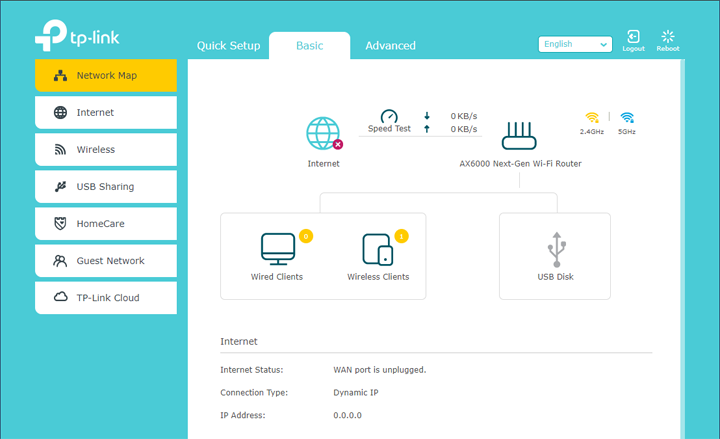Select the Basic tab

coord(309,46)
